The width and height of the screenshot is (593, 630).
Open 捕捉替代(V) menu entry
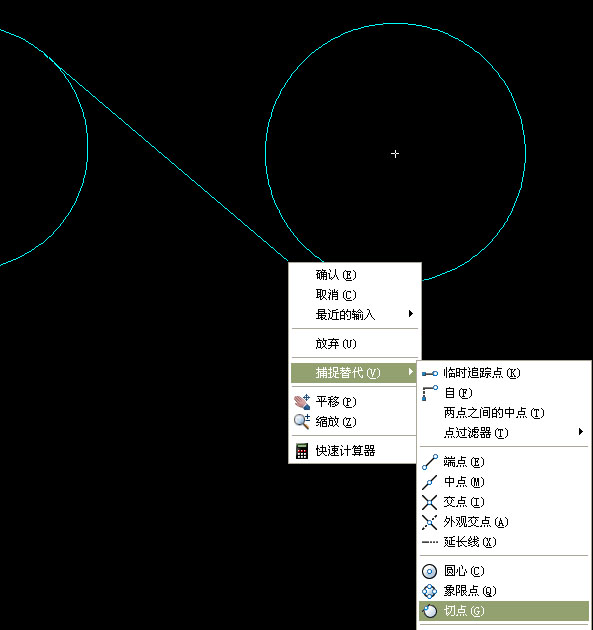[x=354, y=373]
